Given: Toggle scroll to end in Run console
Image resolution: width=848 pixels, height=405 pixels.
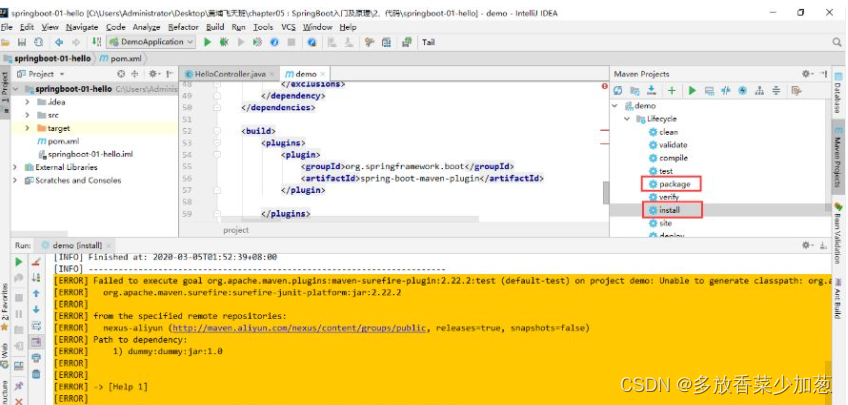Looking at the screenshot, I should [x=36, y=342].
